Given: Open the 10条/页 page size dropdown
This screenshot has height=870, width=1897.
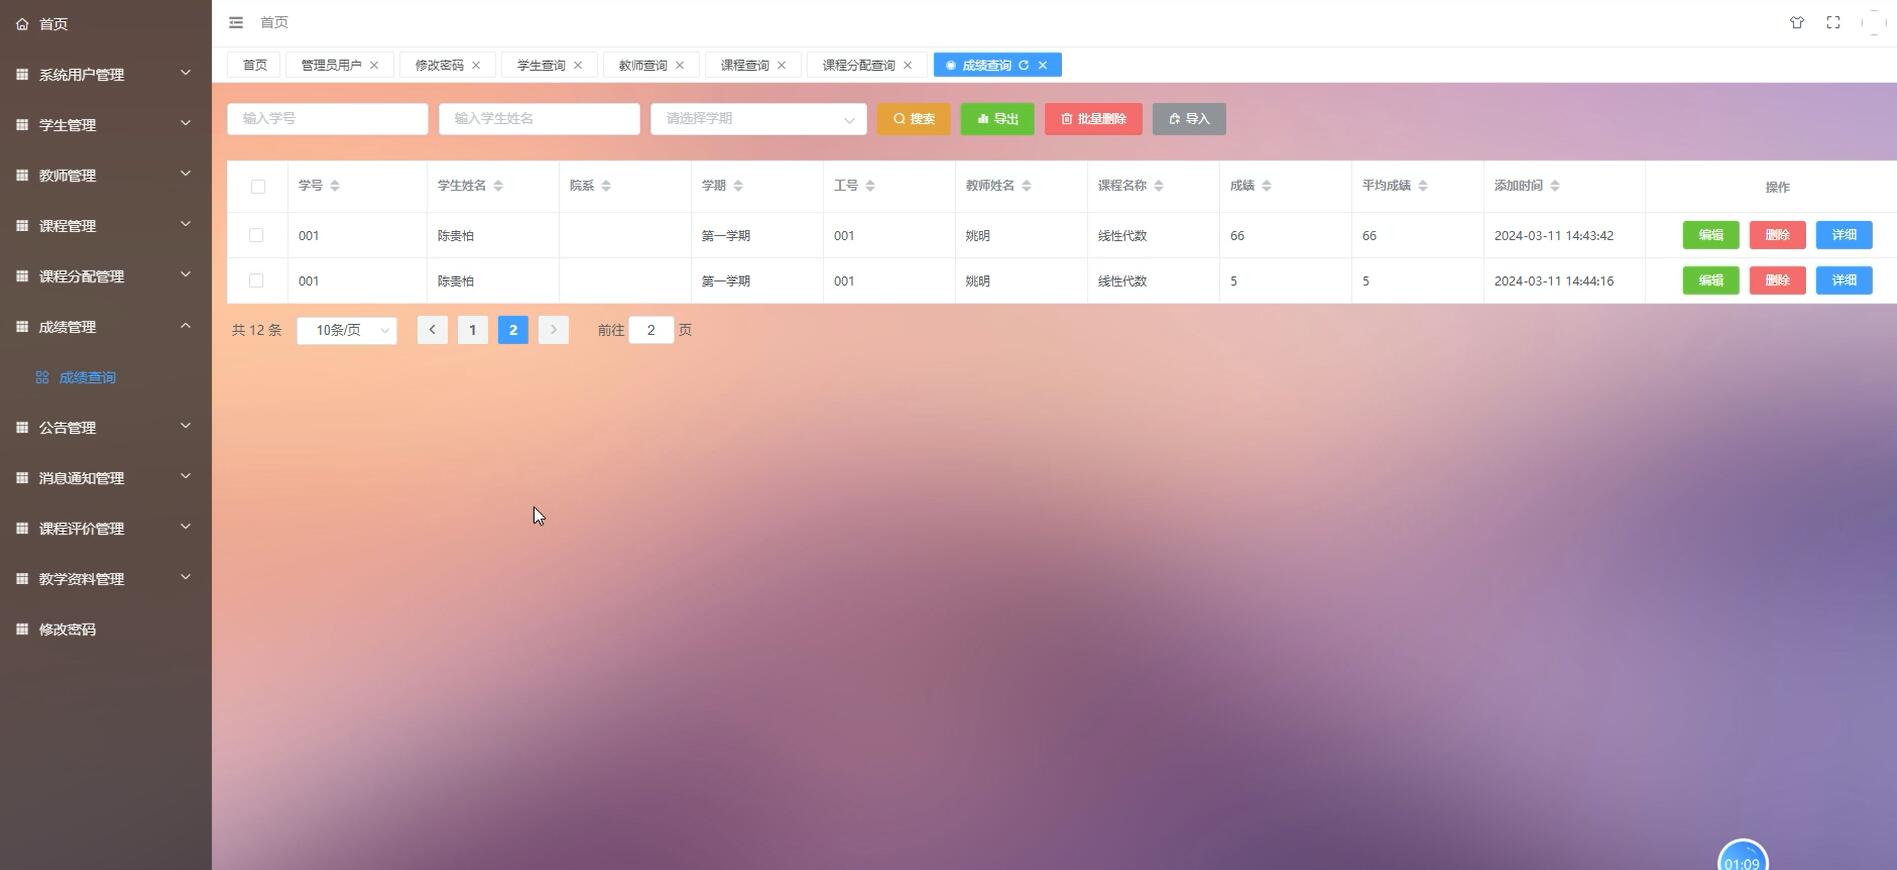Looking at the screenshot, I should [347, 330].
